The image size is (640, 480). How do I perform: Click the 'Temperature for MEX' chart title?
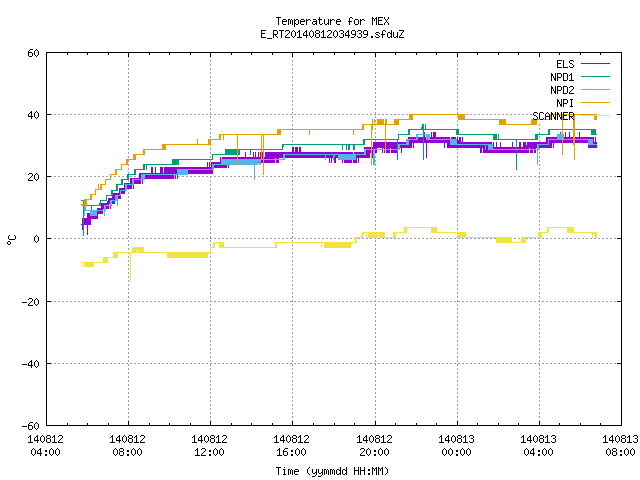[332, 21]
